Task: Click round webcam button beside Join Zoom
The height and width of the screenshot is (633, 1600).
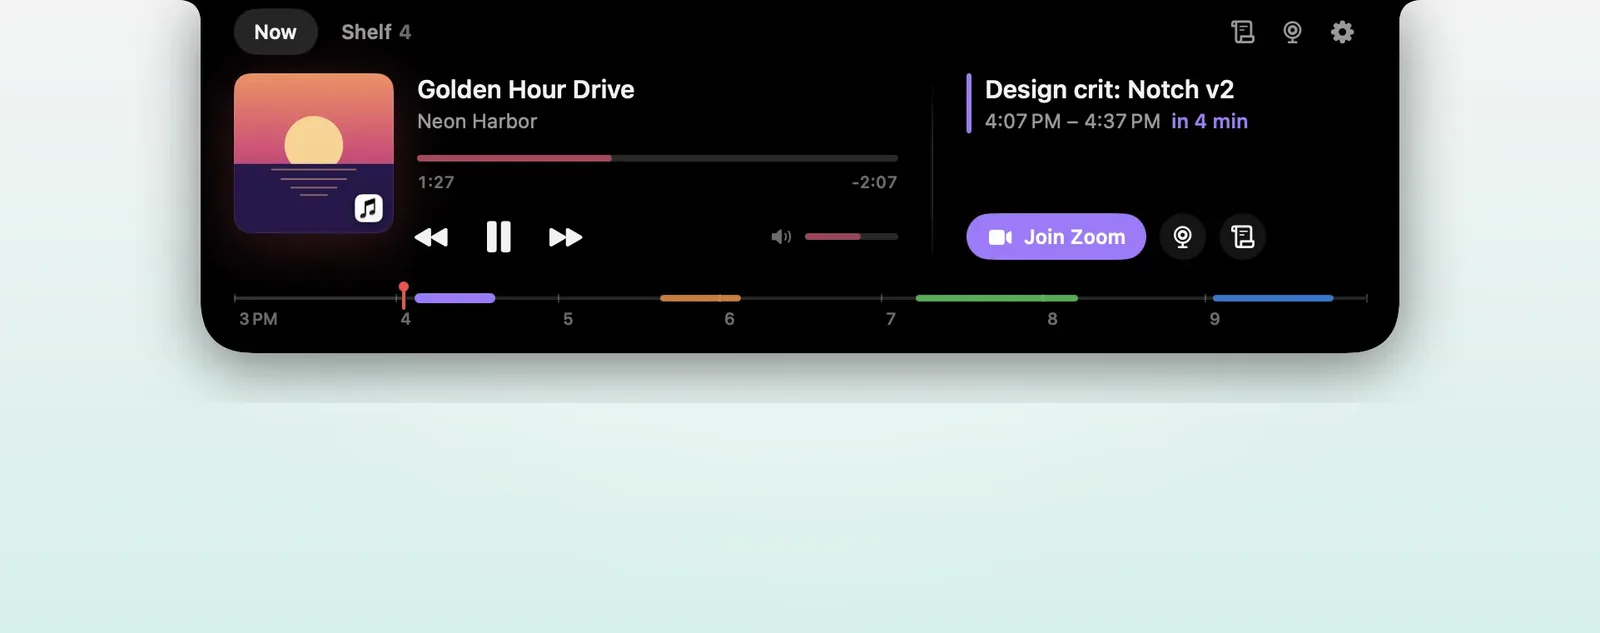Action: [1182, 237]
